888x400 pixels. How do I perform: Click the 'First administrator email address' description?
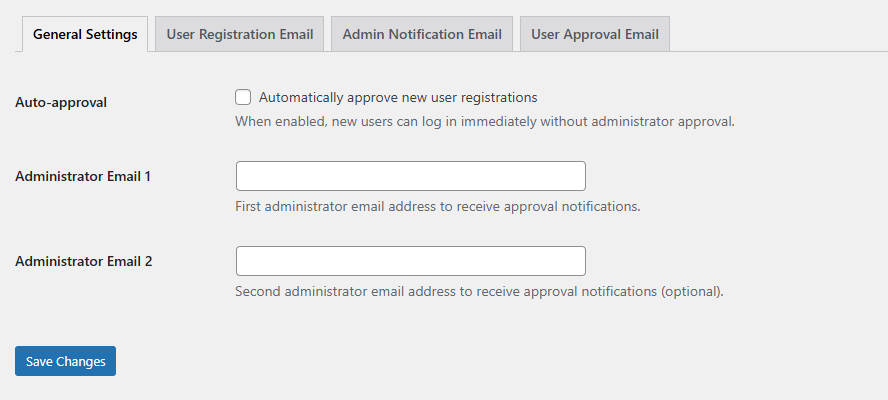(437, 207)
